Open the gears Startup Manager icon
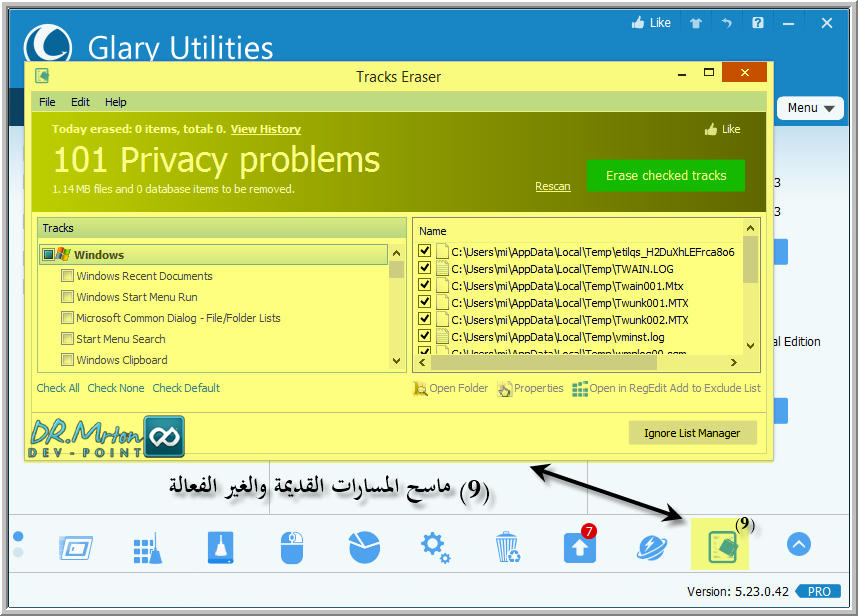 point(436,548)
